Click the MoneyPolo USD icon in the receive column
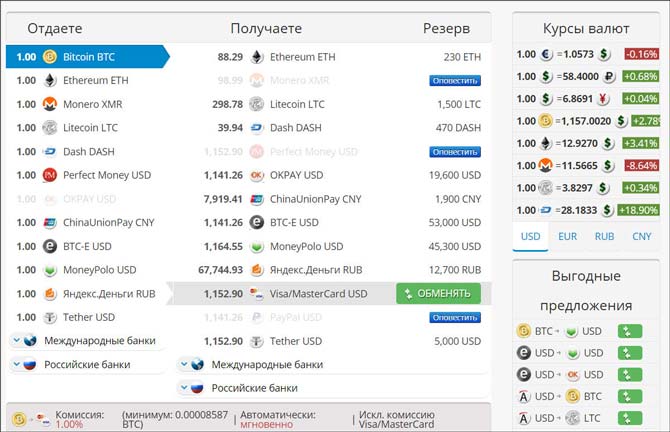 [x=257, y=247]
